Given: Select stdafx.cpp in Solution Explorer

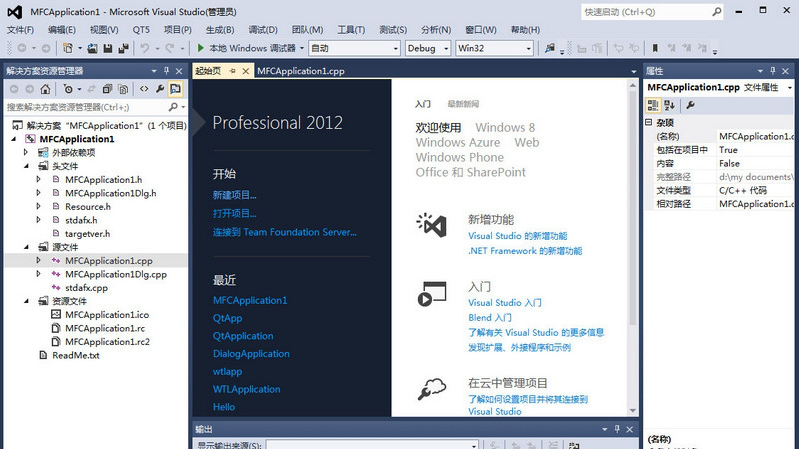Looking at the screenshot, I should (x=86, y=288).
